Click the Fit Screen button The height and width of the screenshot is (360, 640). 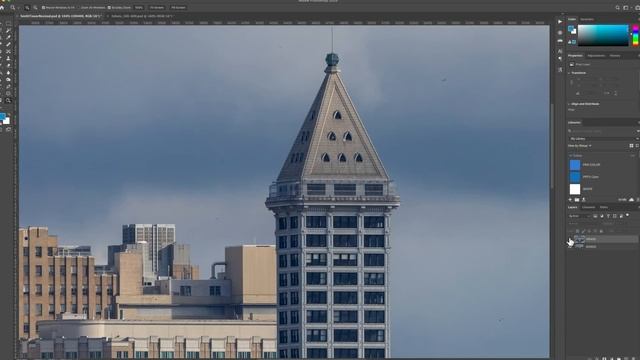[x=157, y=7]
